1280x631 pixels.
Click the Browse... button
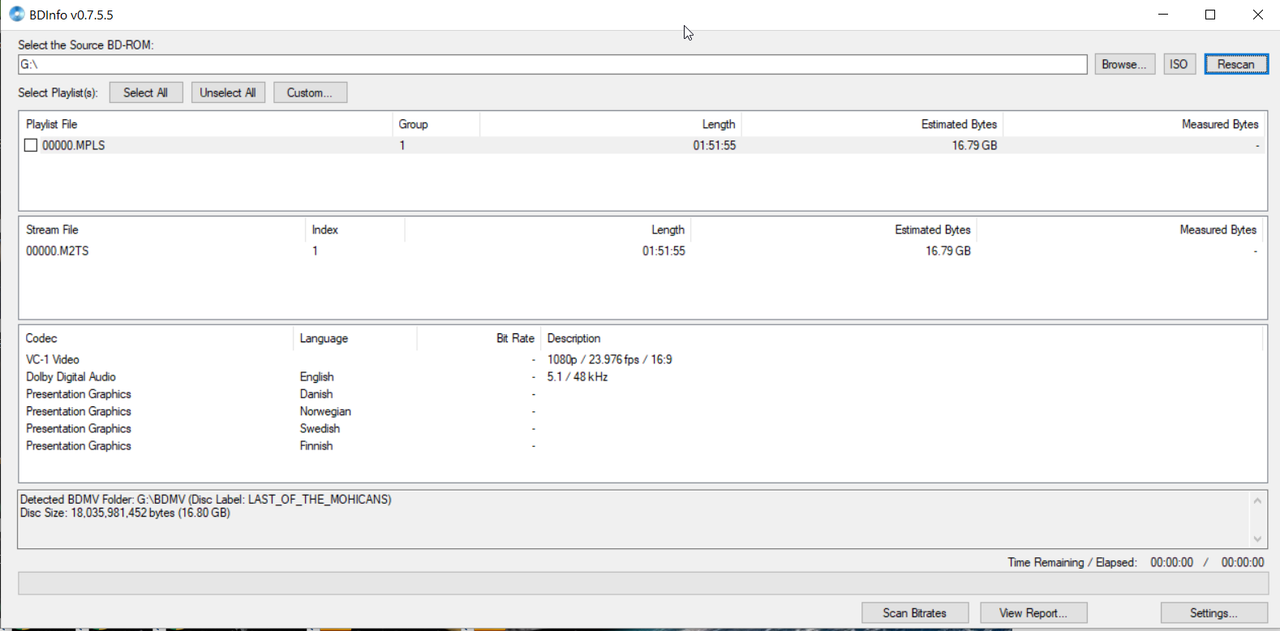(1125, 64)
